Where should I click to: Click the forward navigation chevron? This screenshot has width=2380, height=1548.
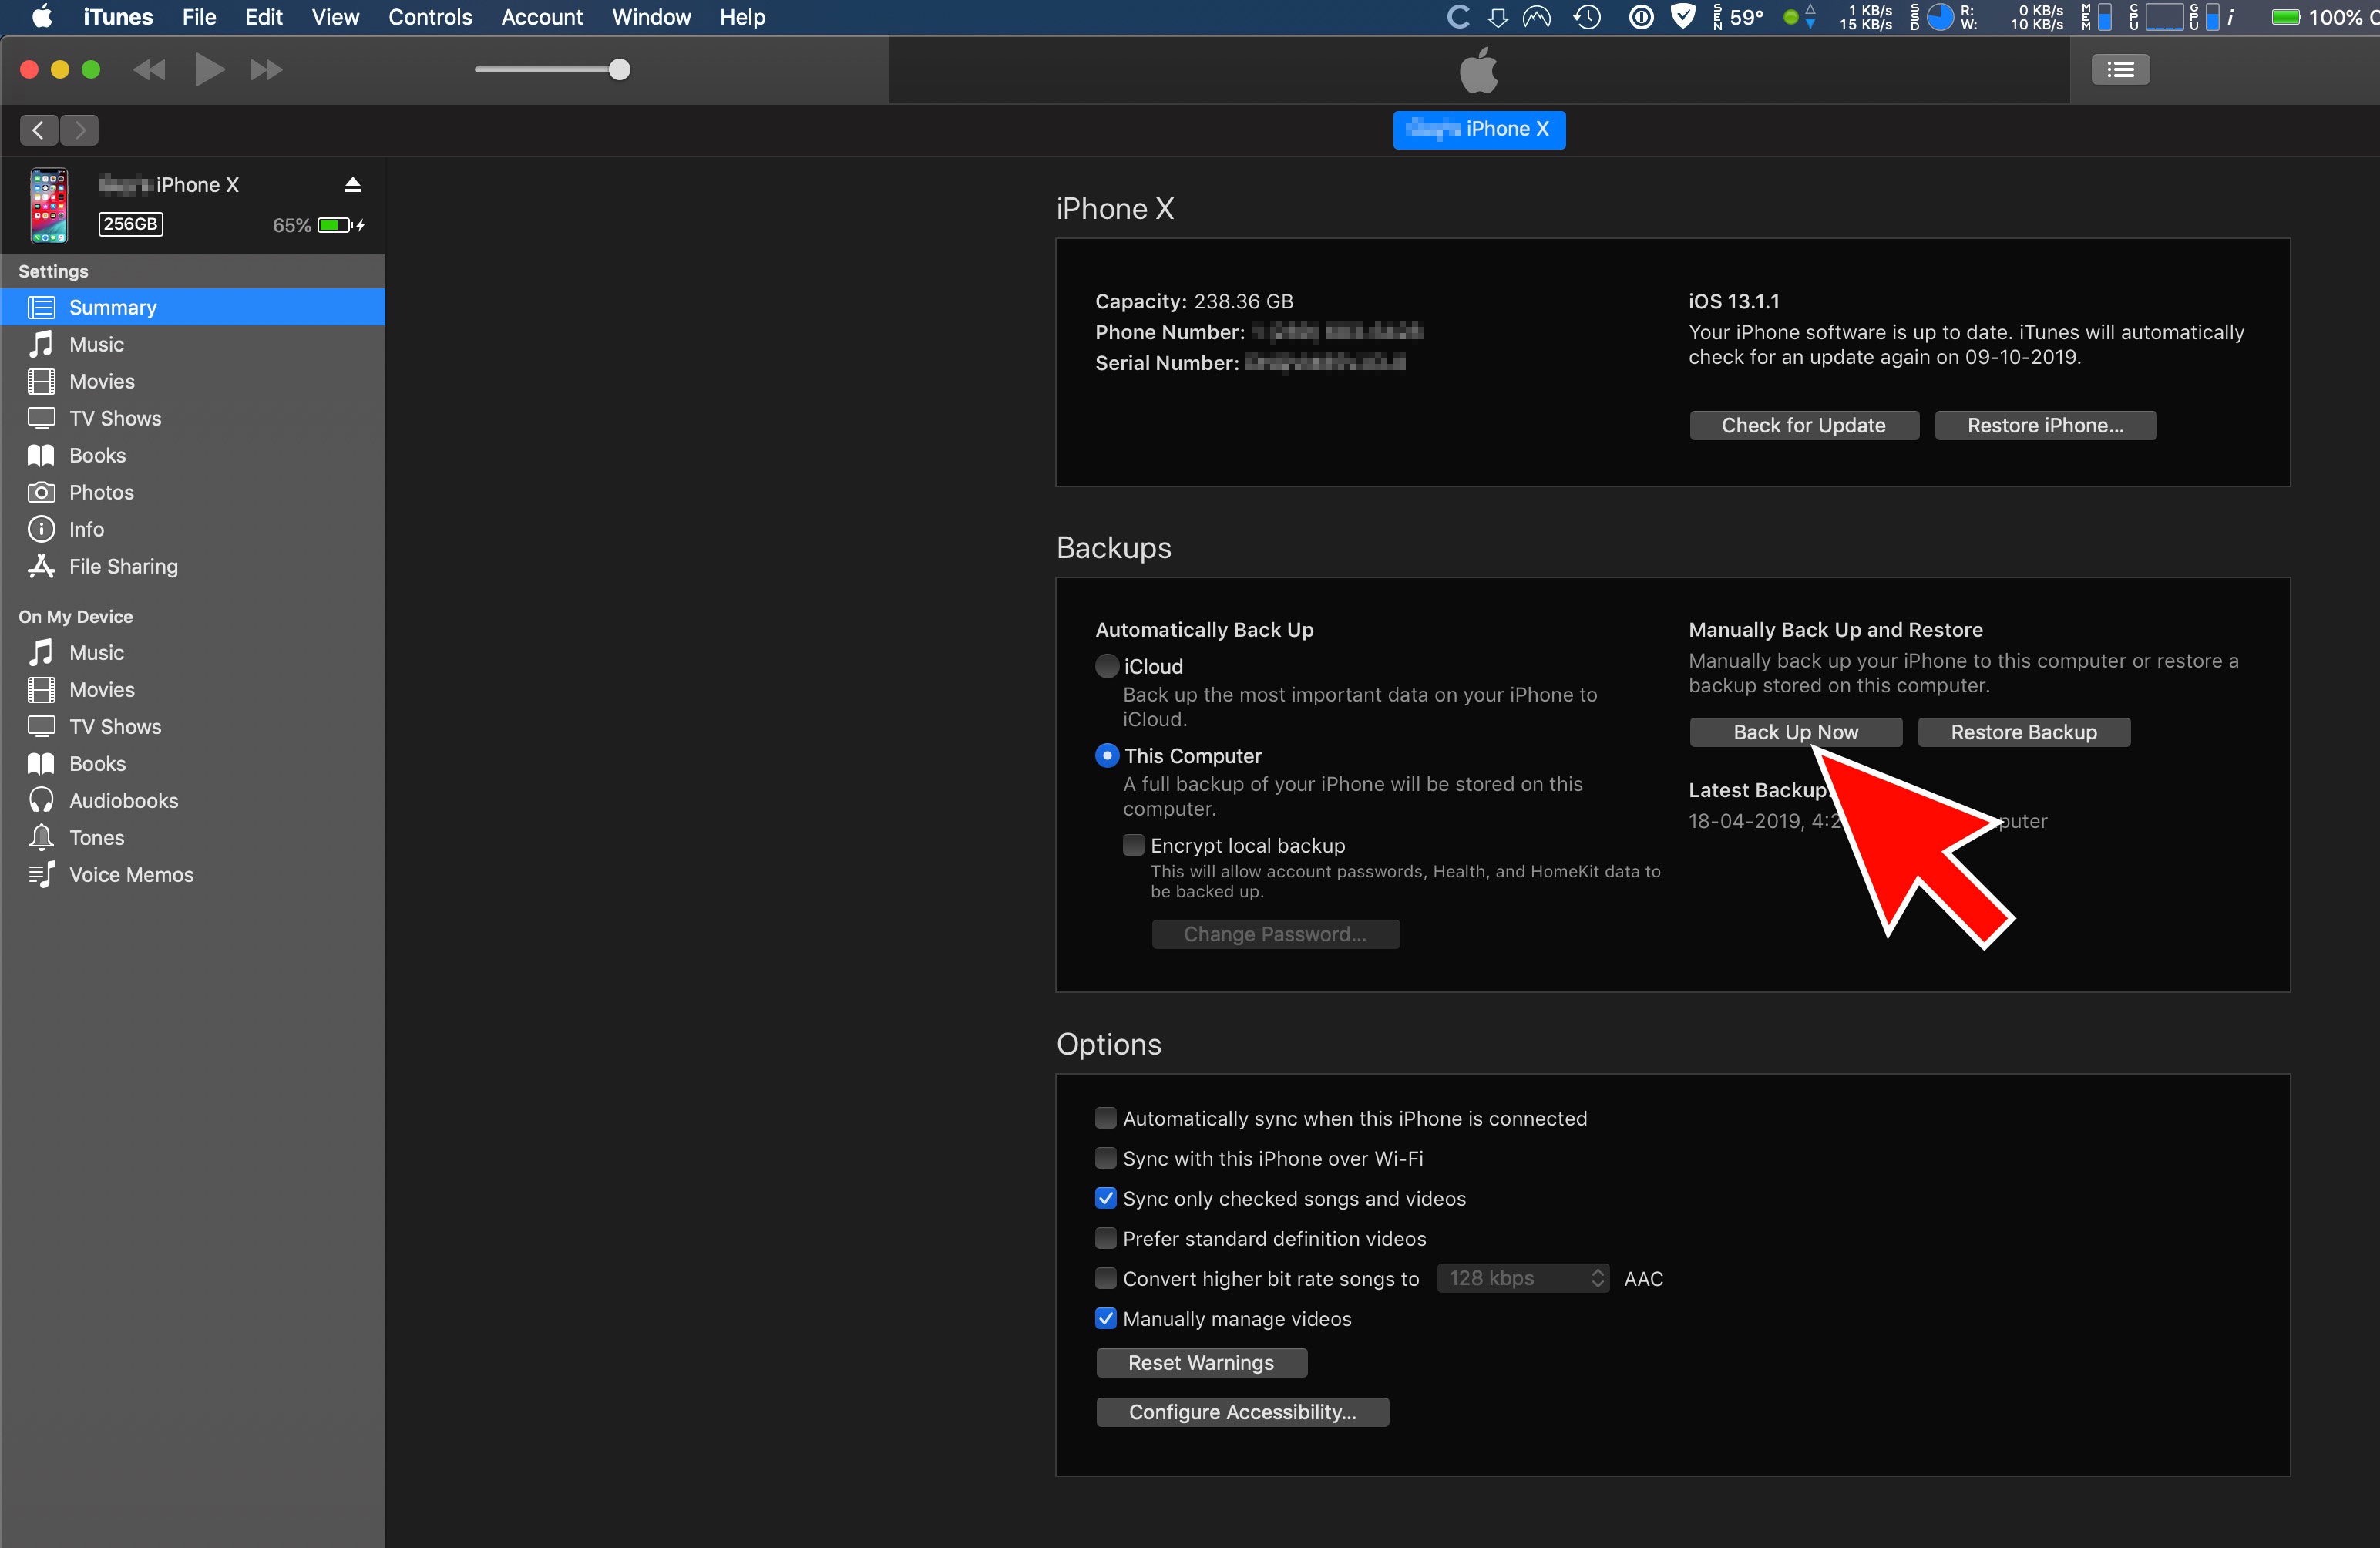80,130
